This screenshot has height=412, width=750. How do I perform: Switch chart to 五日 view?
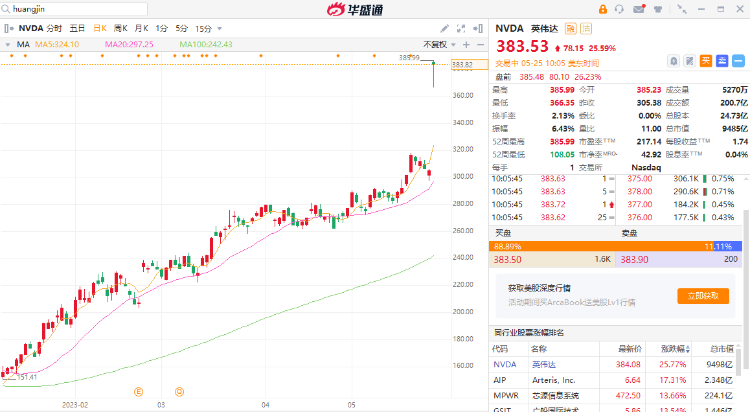77,29
